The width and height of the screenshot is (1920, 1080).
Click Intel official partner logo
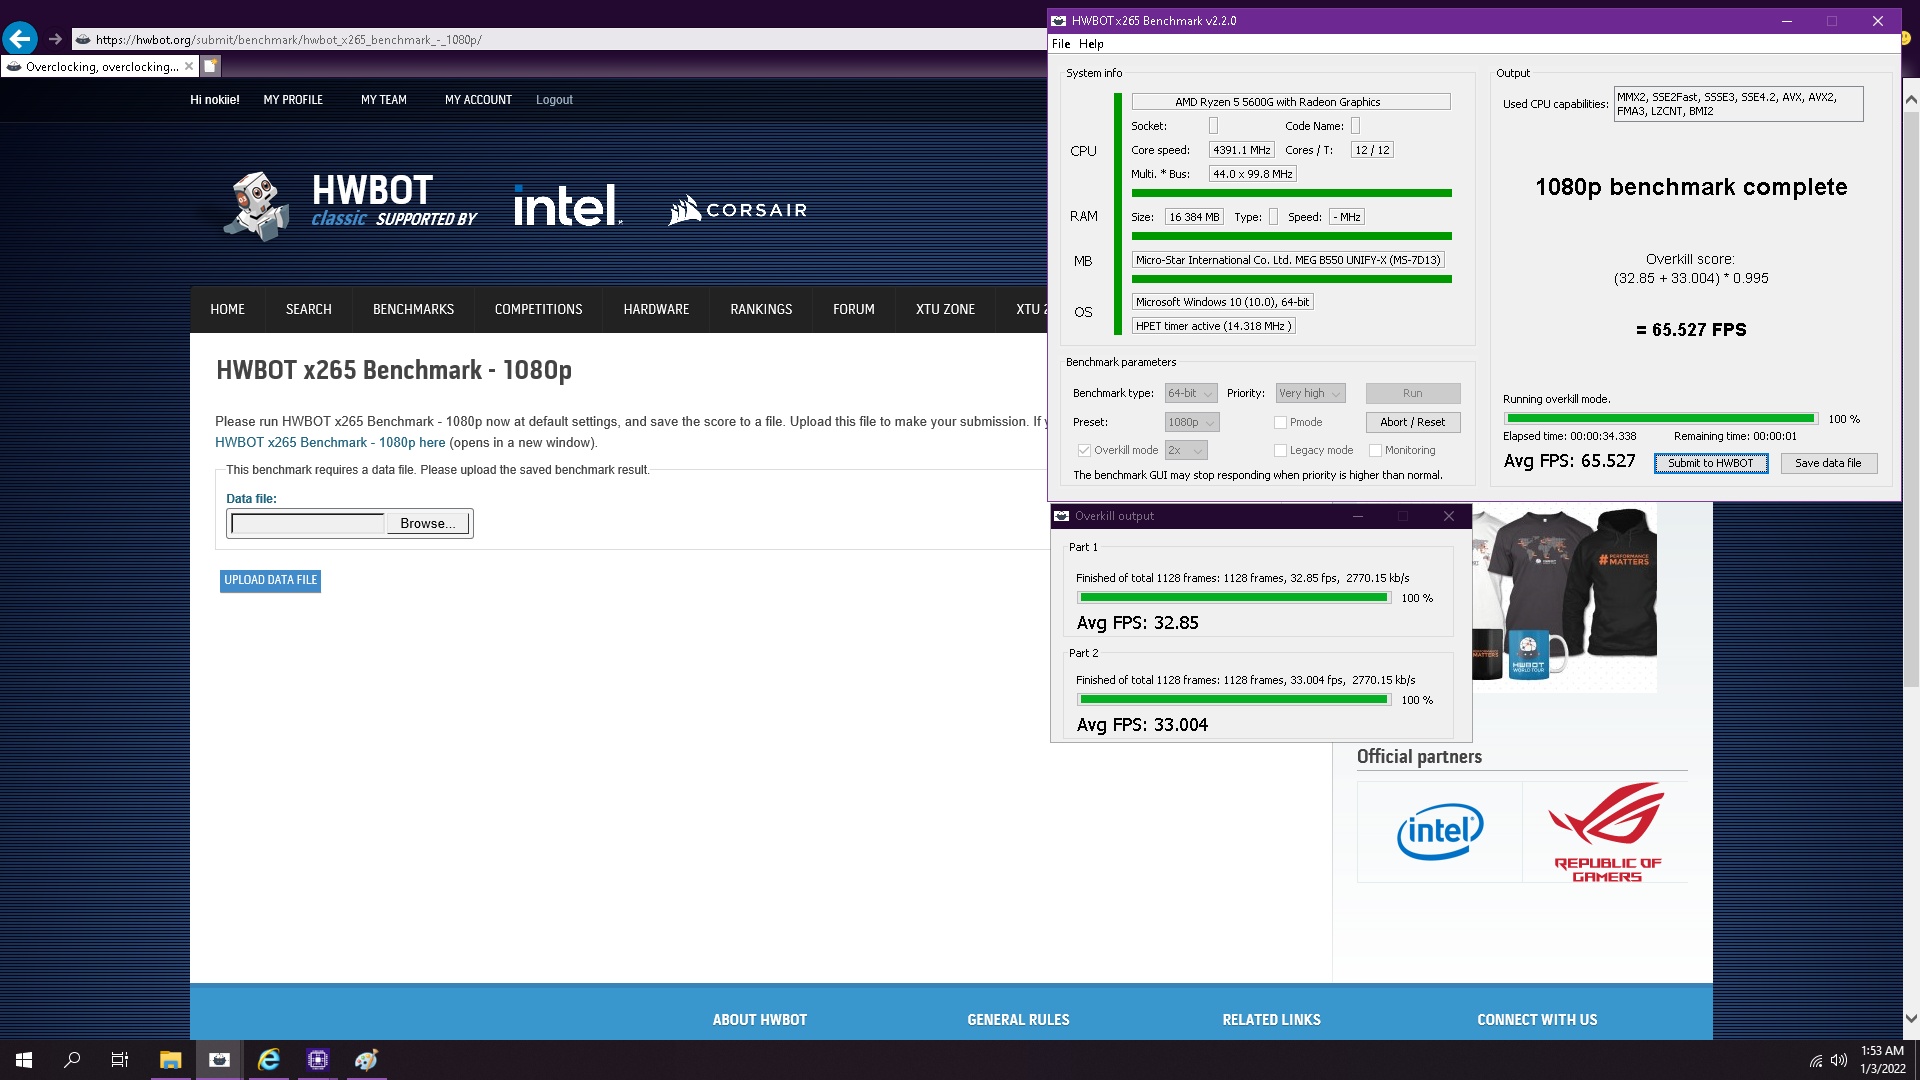(1439, 831)
